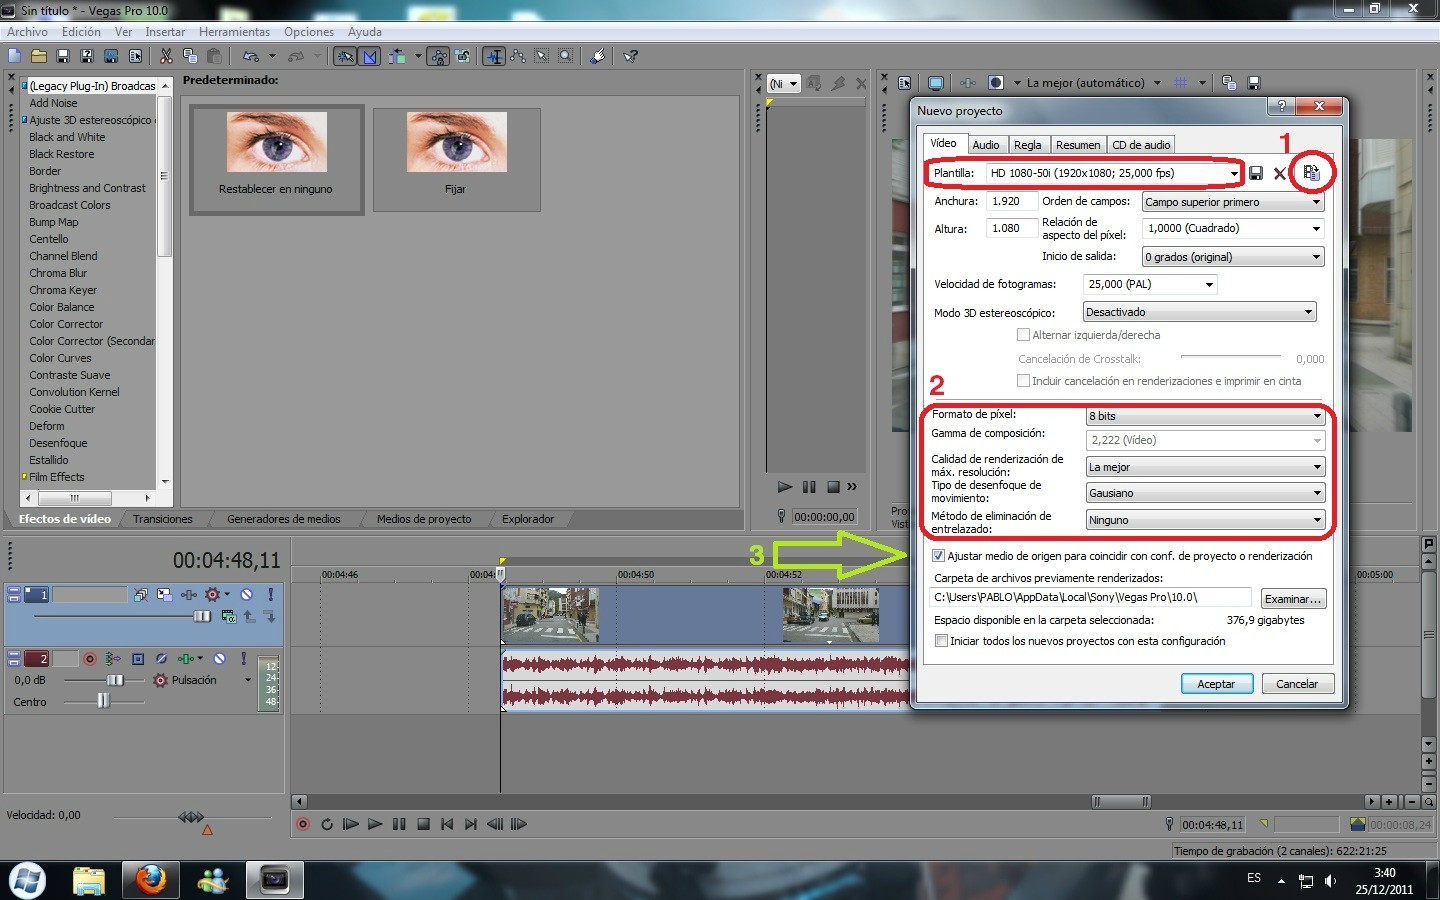Click track 1 compositing mode alpha icon
The width and height of the screenshot is (1440, 900).
(229, 617)
